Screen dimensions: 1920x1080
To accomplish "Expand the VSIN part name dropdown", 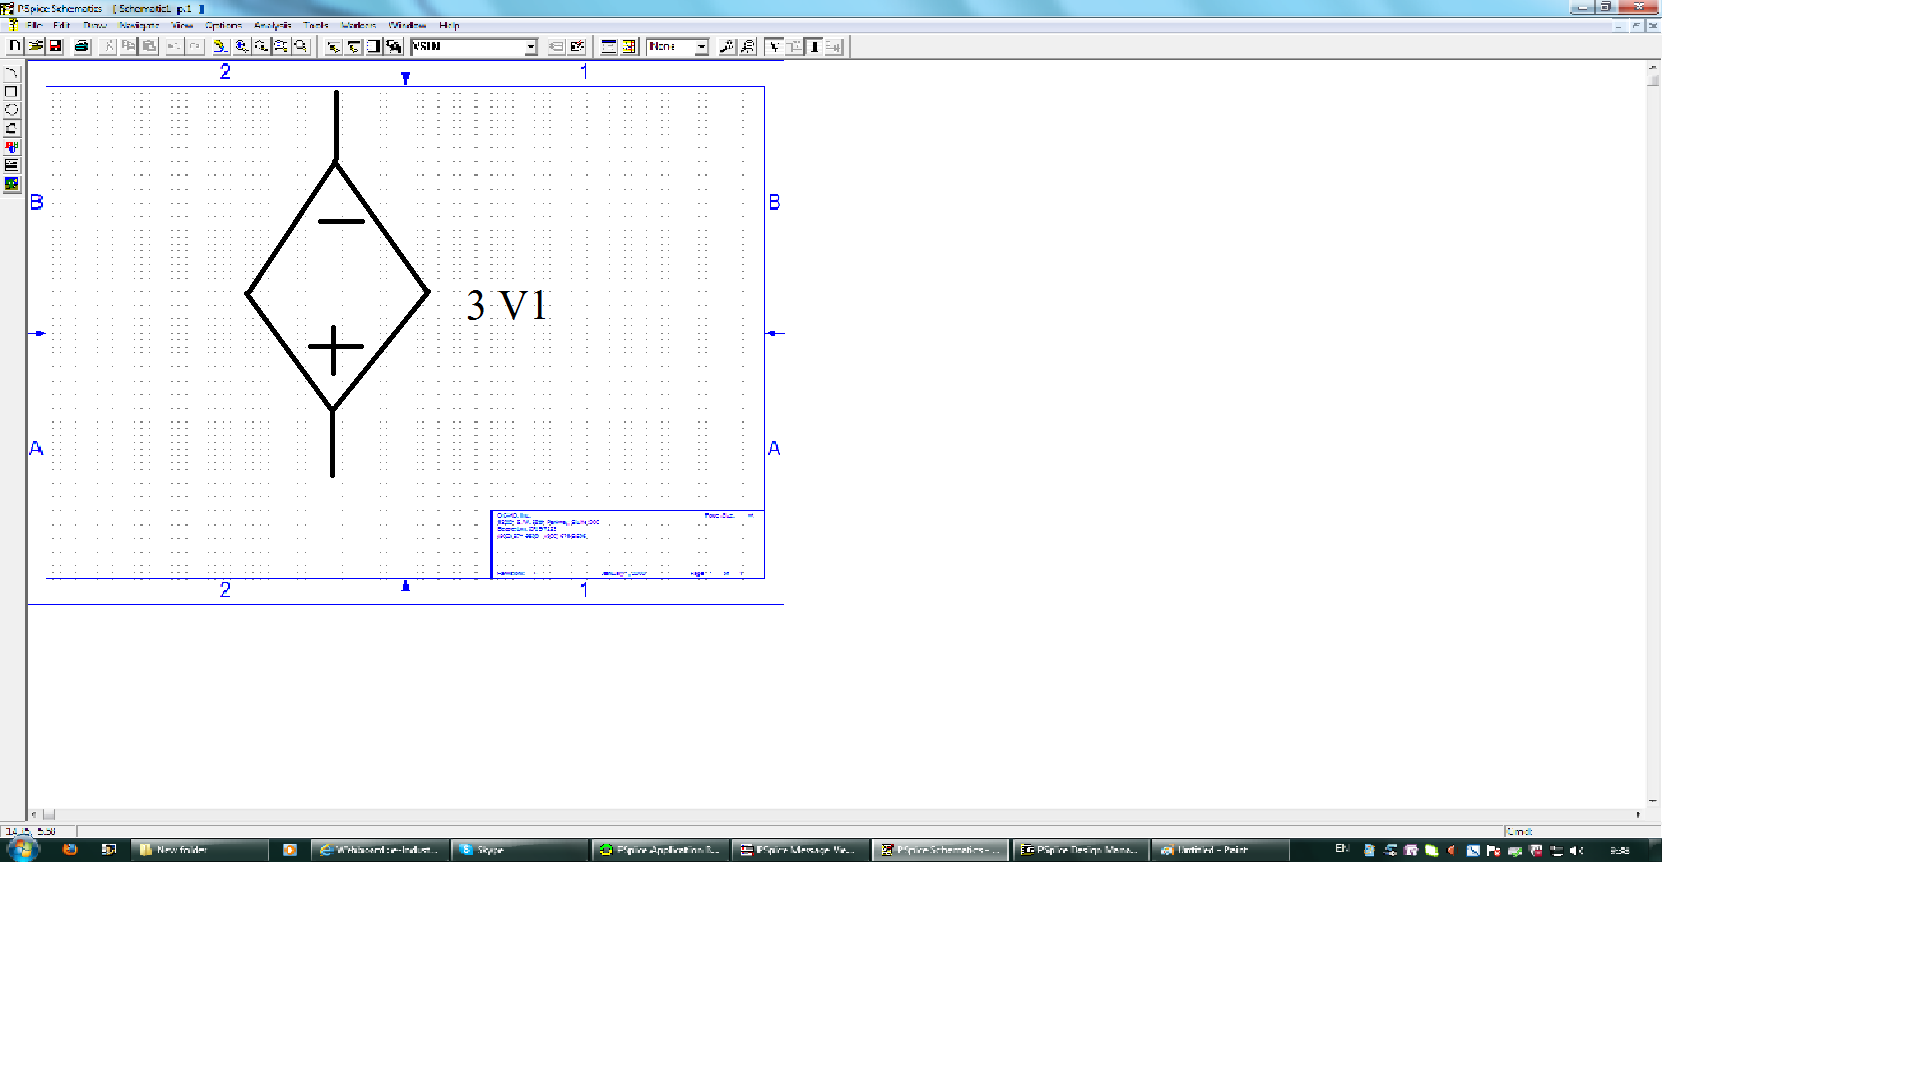I will coord(531,47).
